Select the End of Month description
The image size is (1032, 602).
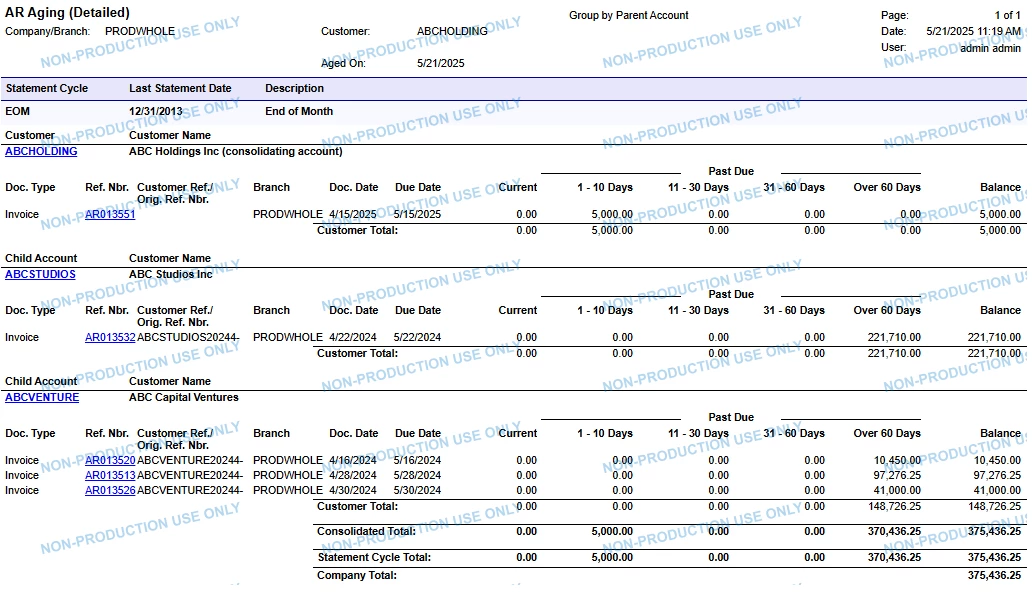tap(299, 112)
